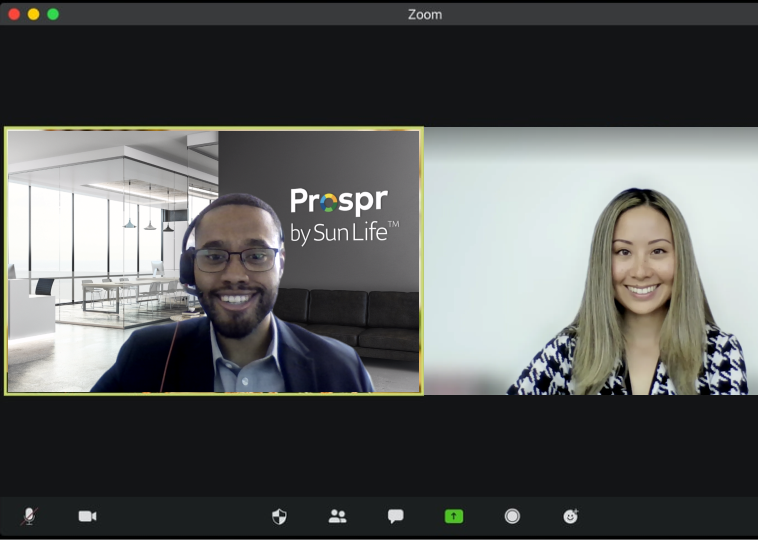Select the man's video tile with Prospr background
Screen dimensions: 758x540
tap(214, 261)
